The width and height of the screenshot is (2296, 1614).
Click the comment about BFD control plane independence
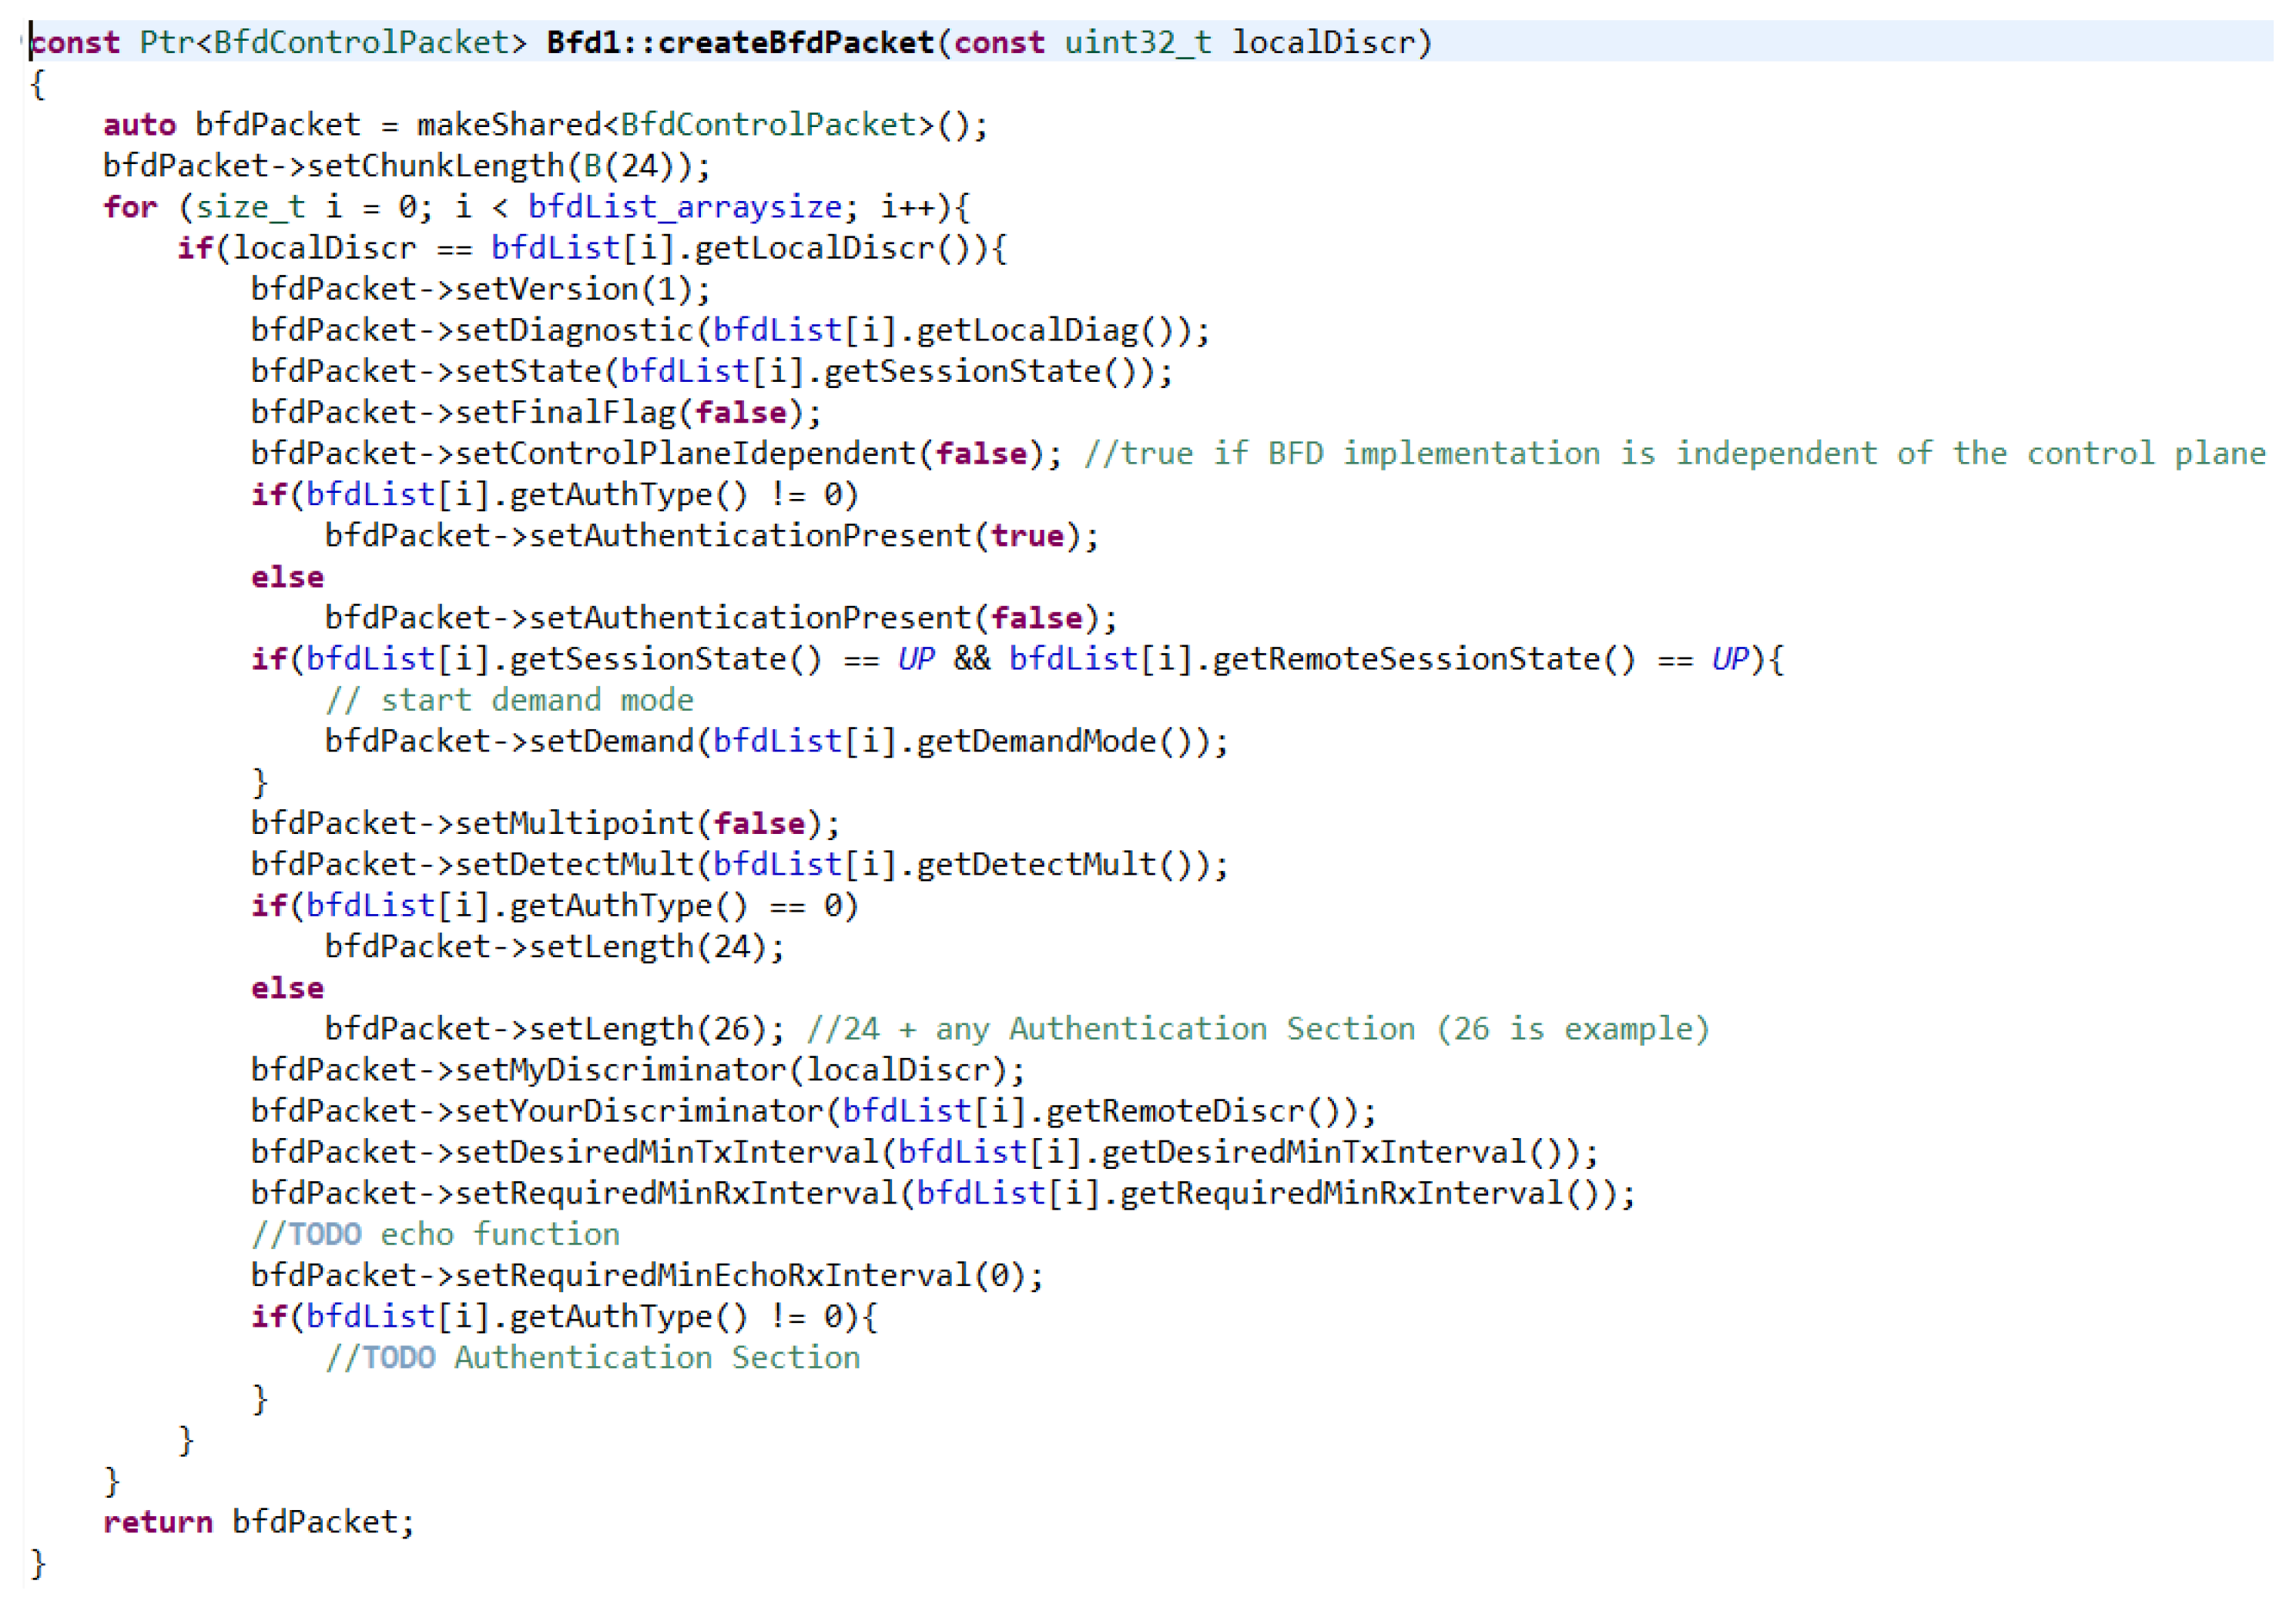1674,453
